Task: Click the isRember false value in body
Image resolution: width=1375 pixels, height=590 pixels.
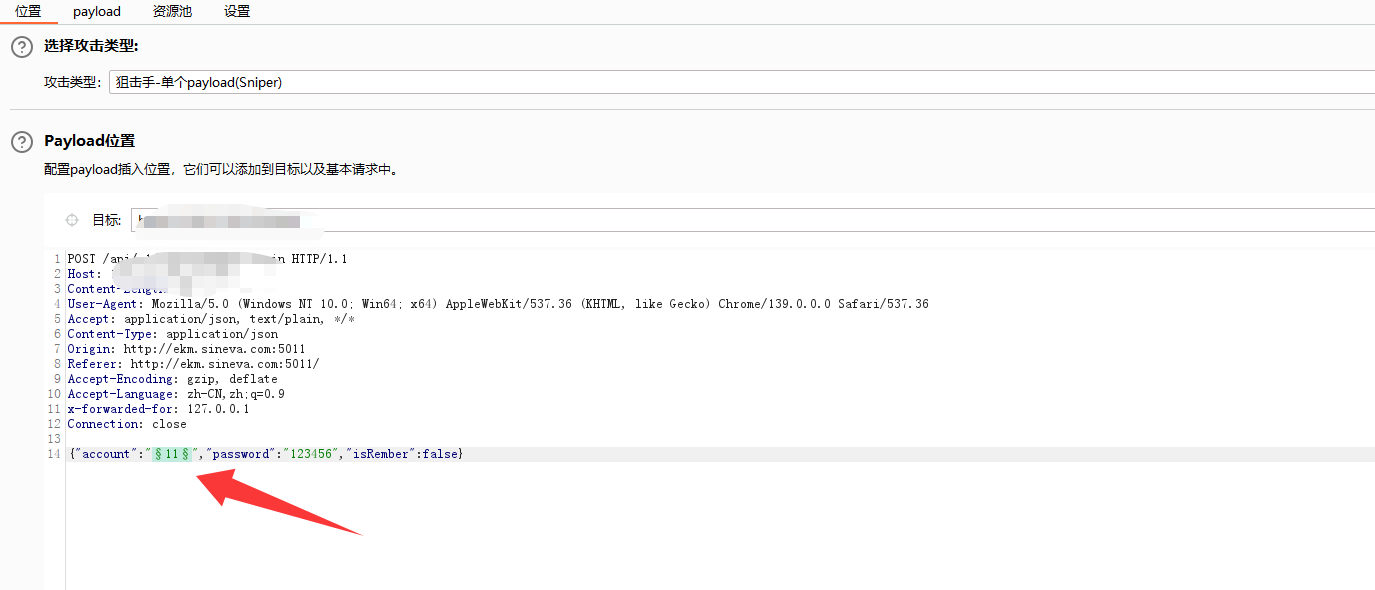Action: pos(439,454)
